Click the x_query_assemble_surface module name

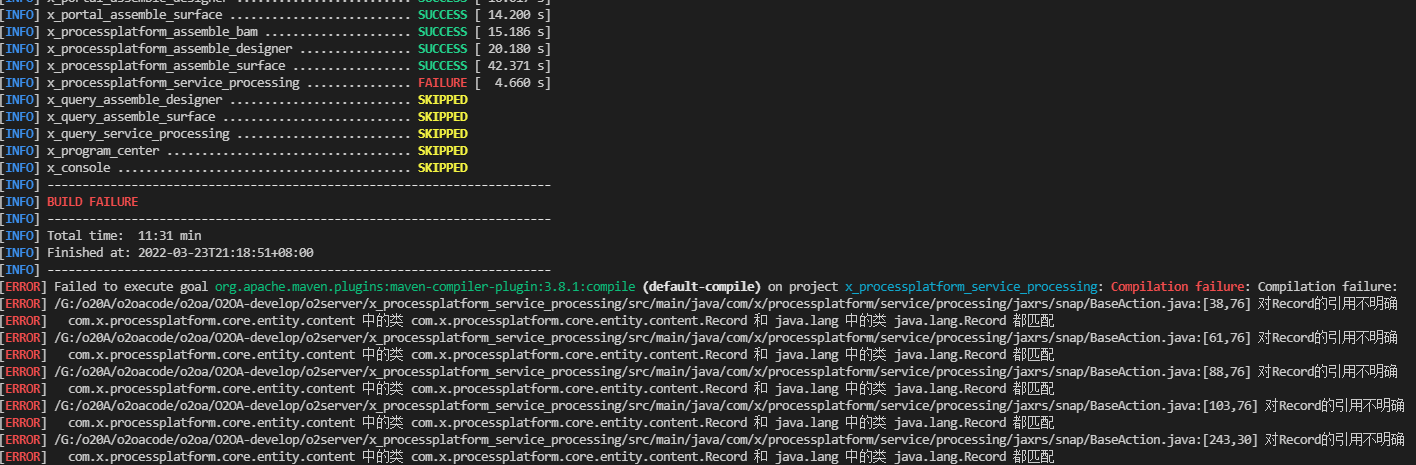[x=131, y=117]
